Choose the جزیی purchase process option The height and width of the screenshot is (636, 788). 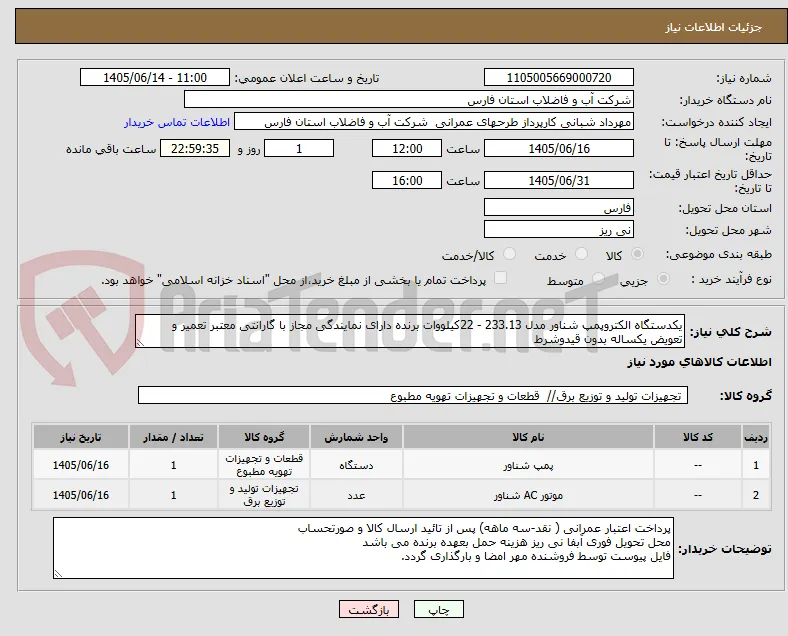(663, 279)
